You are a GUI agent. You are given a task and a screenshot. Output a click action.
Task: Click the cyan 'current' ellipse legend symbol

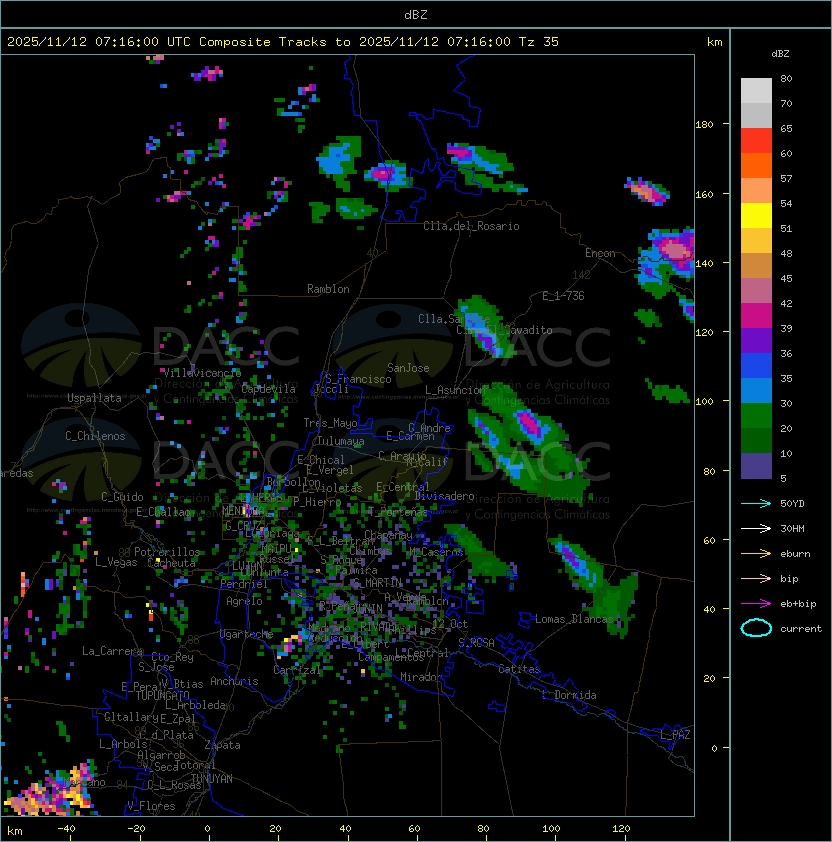click(756, 628)
